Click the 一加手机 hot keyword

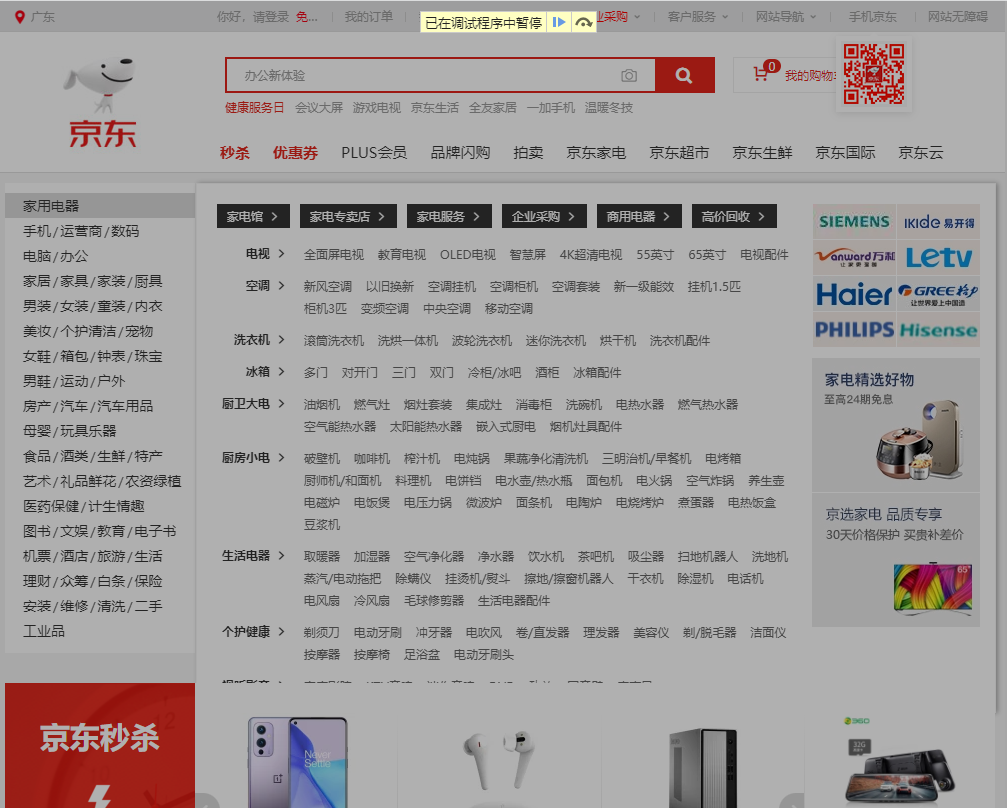(550, 107)
